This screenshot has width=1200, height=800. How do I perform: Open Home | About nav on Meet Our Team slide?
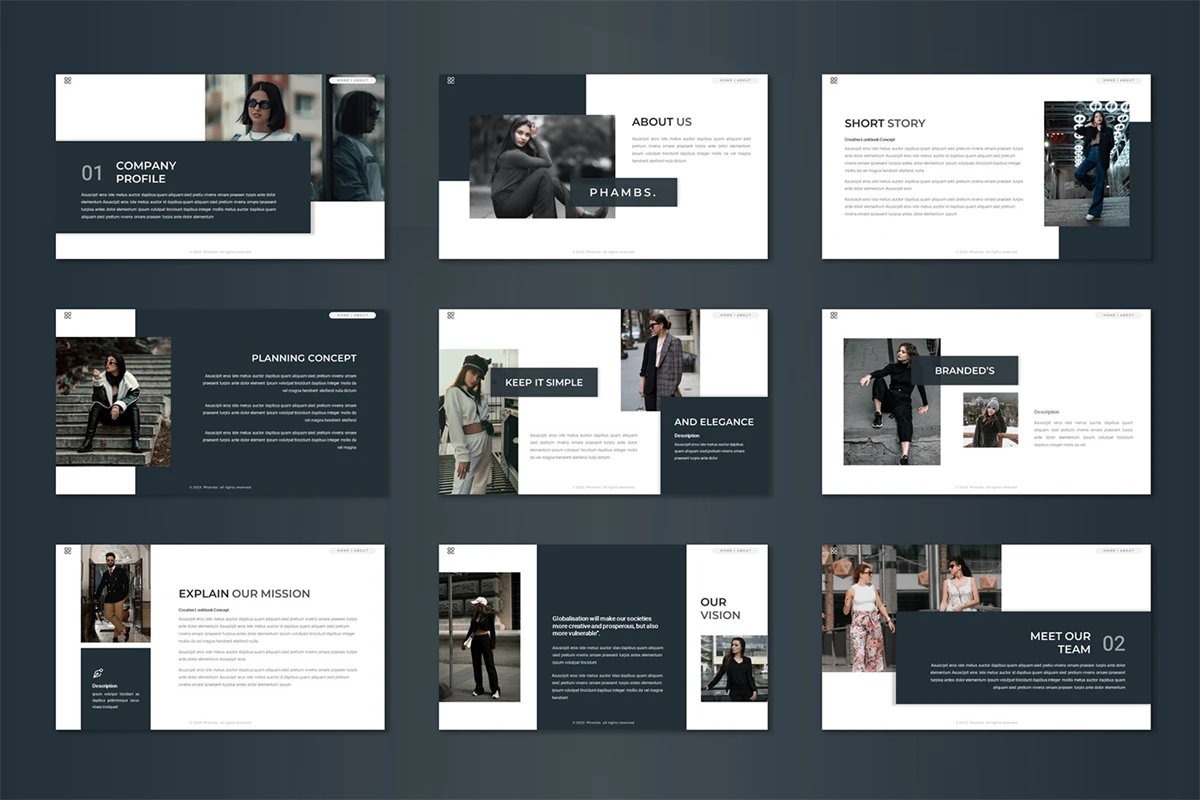1119,550
